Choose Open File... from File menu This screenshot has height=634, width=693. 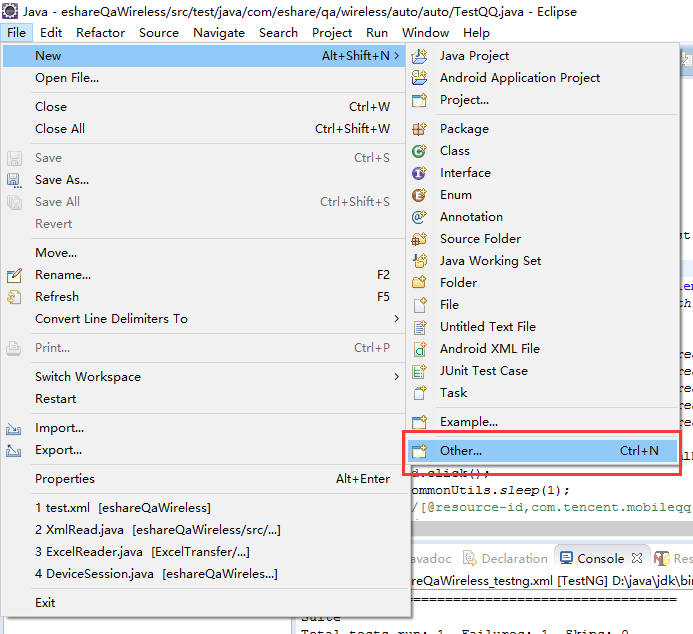pyautogui.click(x=204, y=78)
